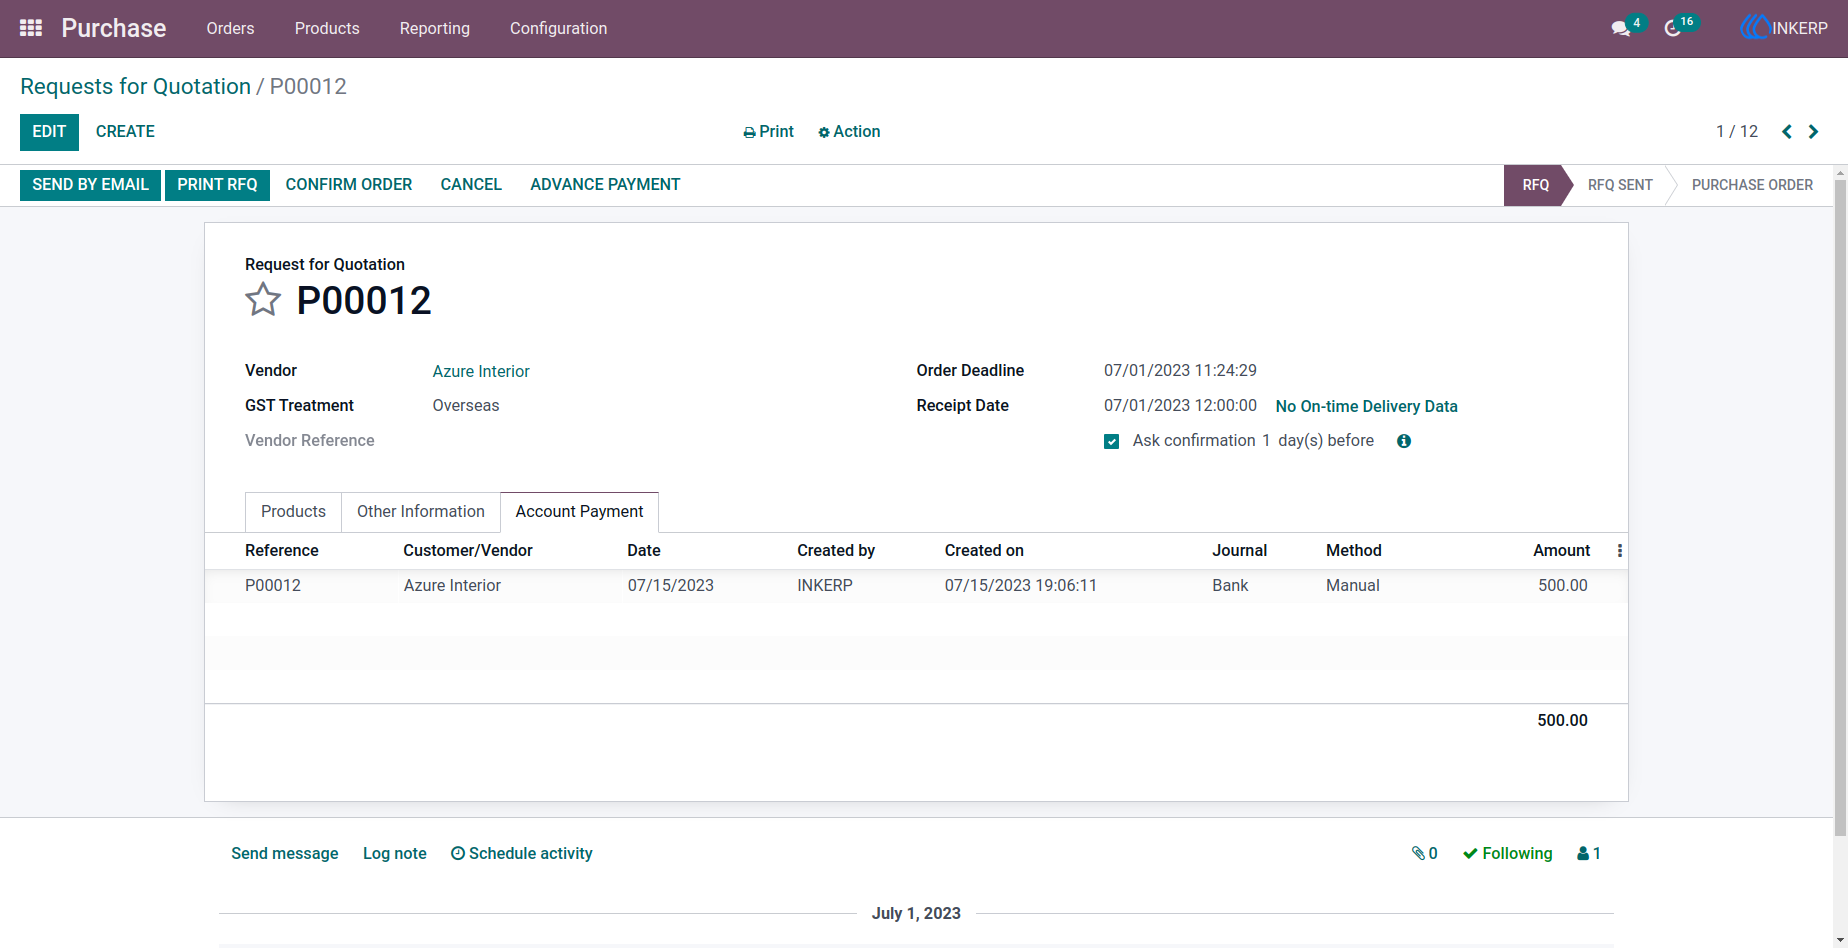
Task: Open the Print dropdown
Action: pyautogui.click(x=768, y=132)
